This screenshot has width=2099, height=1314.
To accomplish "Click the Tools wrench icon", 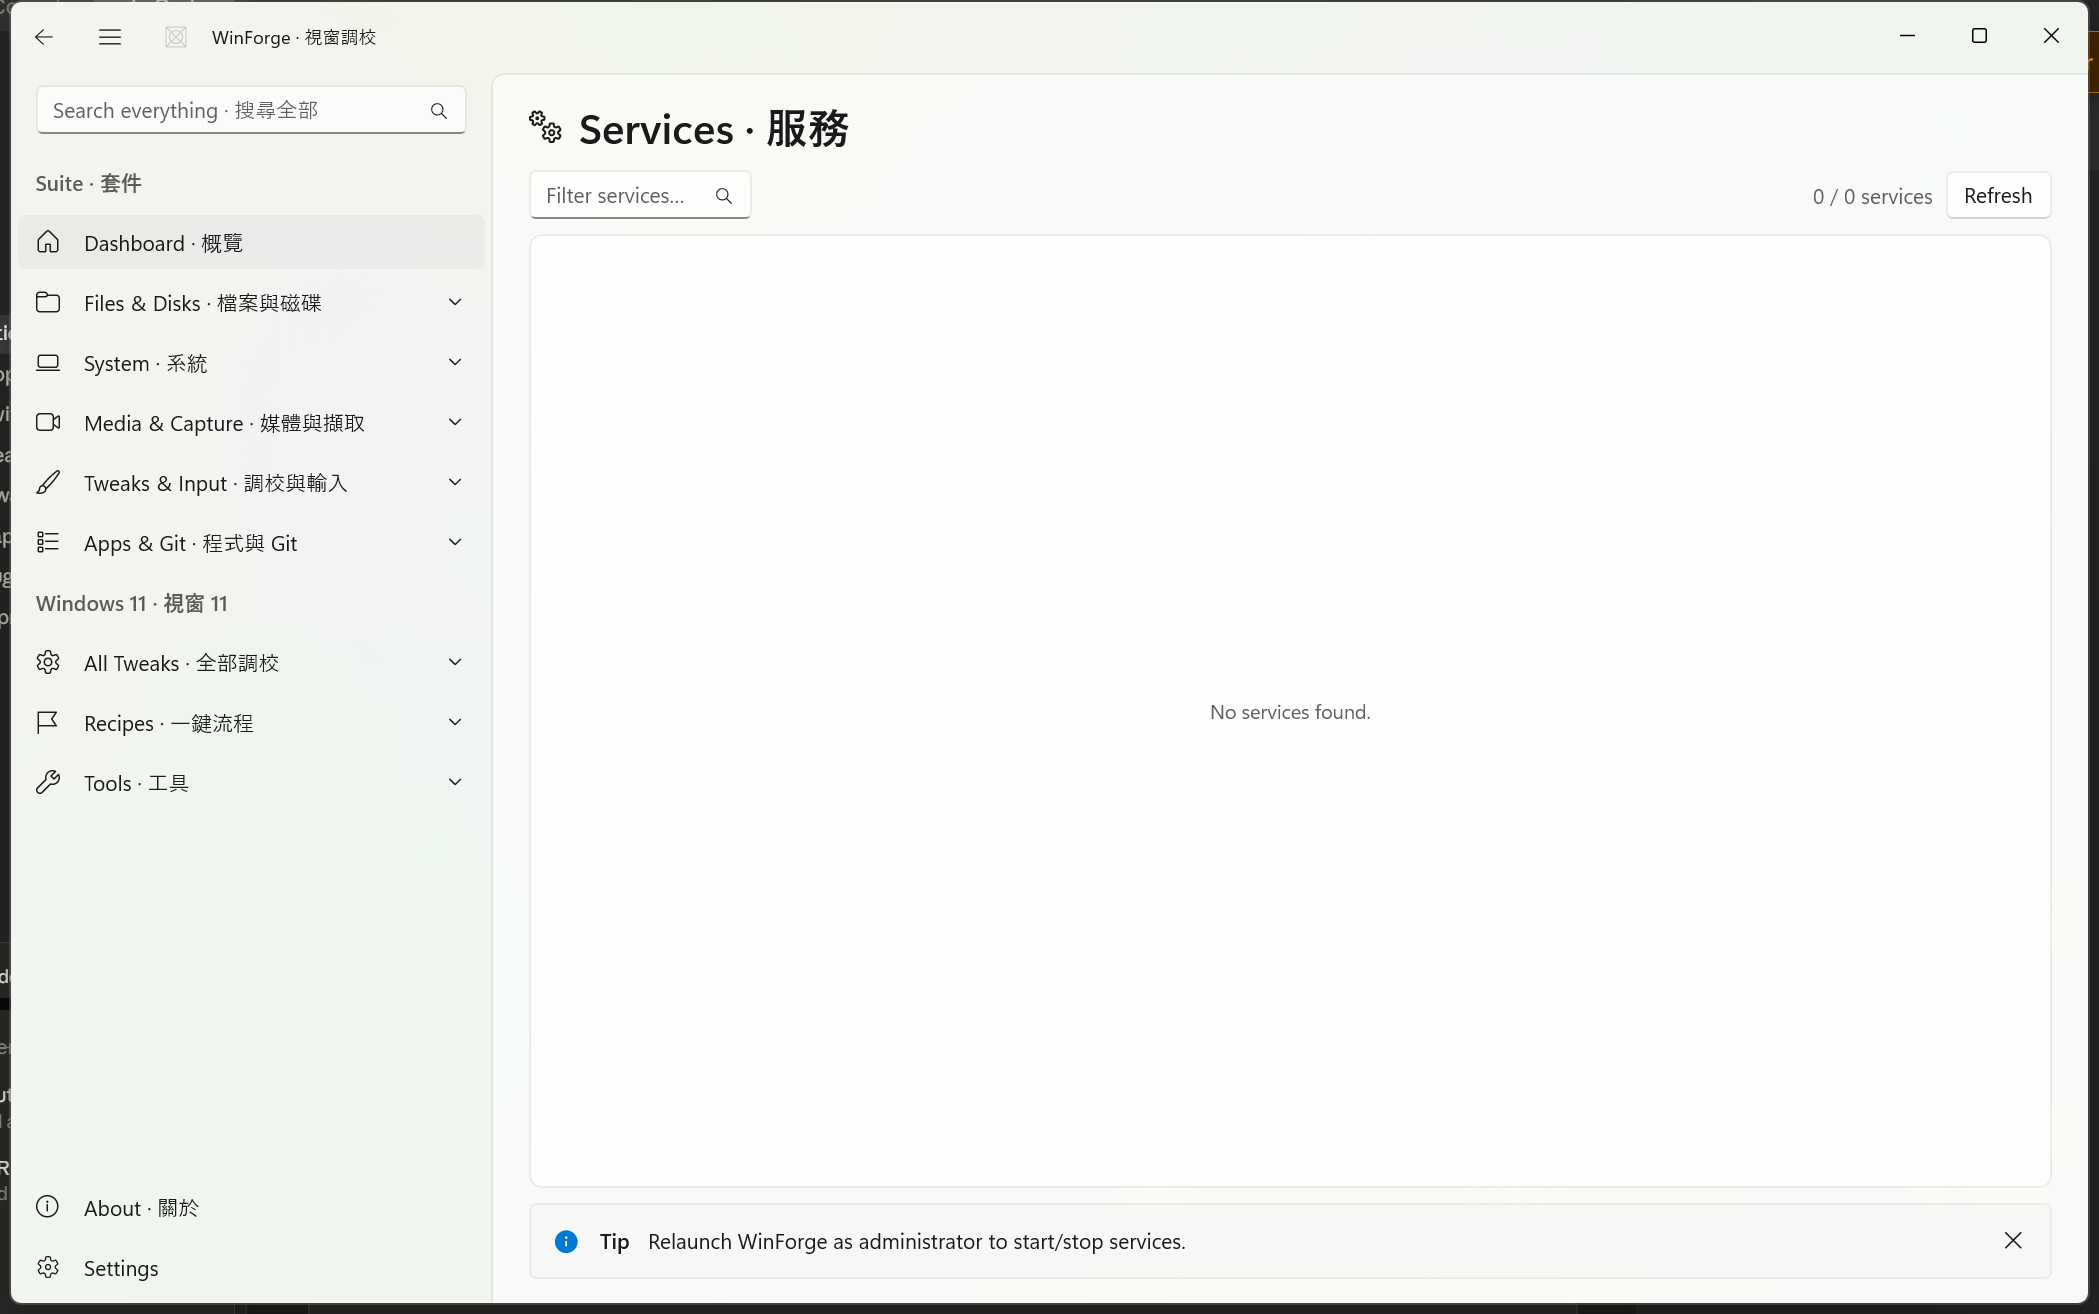I will click(x=48, y=782).
